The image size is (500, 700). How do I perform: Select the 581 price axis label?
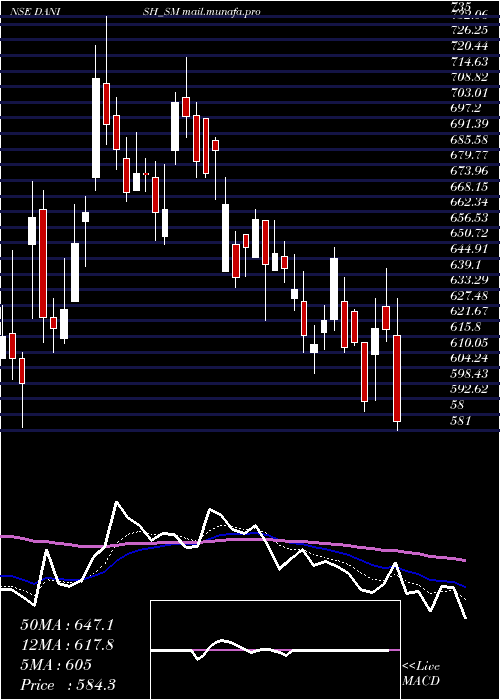click(x=462, y=420)
